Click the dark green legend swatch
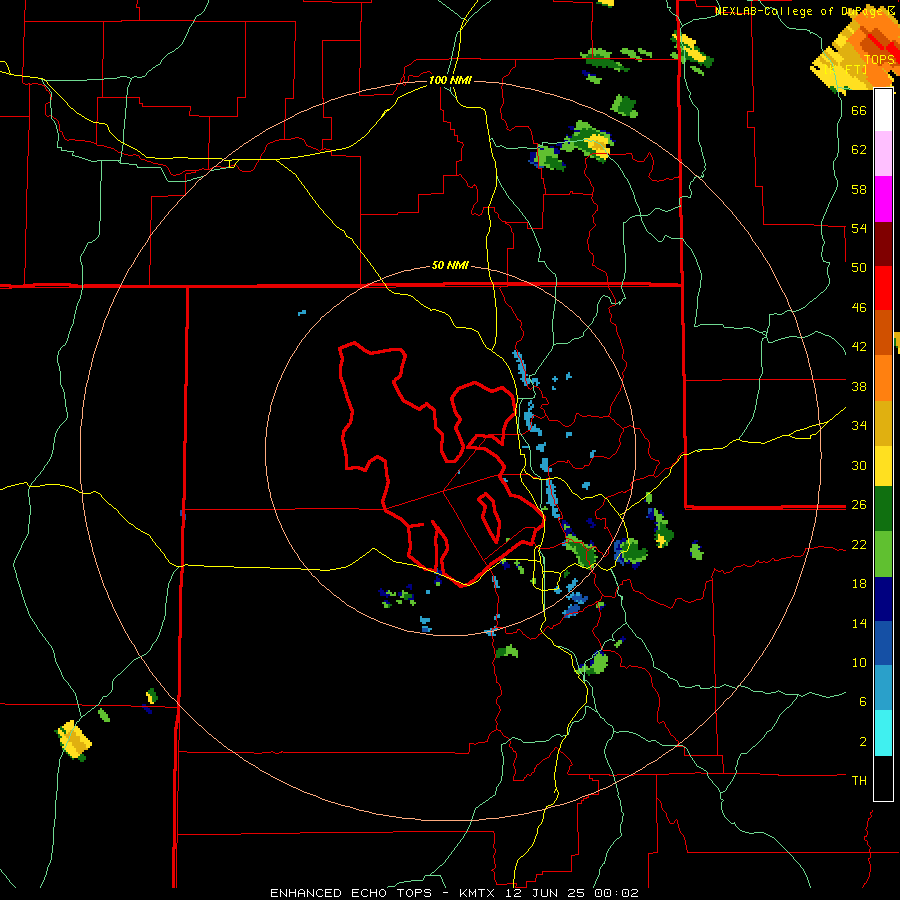 pos(883,509)
